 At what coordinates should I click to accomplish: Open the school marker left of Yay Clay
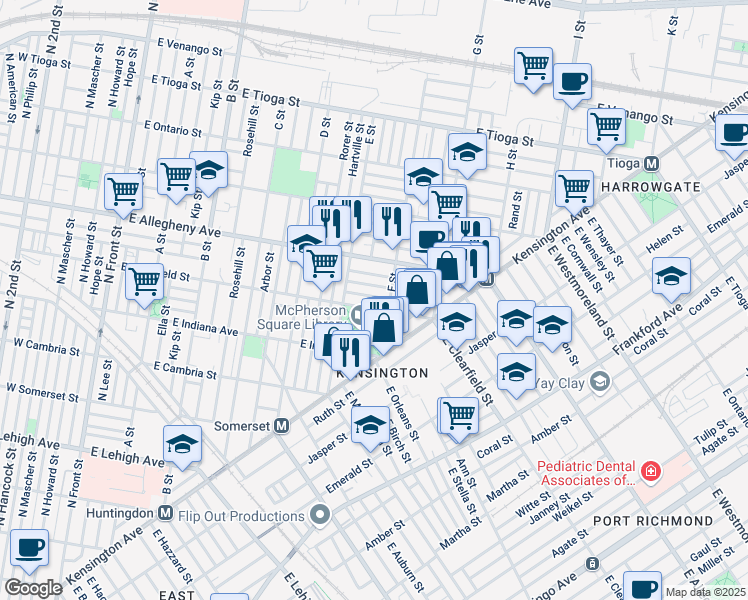[x=516, y=376]
